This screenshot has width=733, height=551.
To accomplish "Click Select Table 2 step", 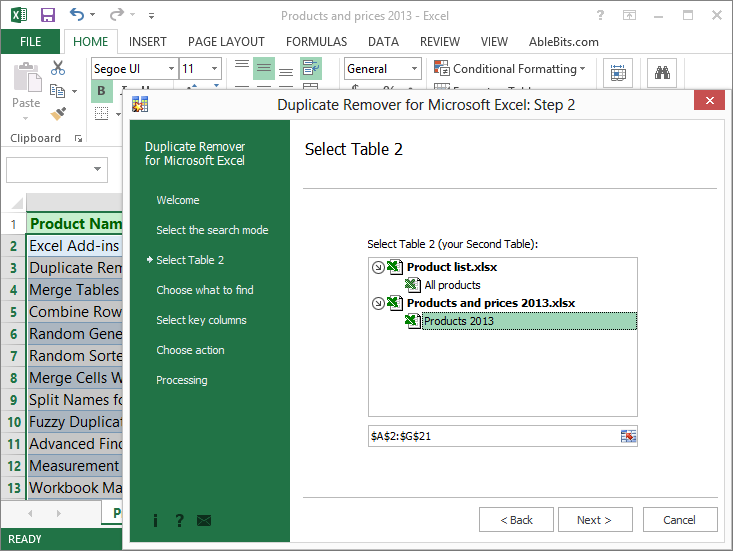I will click(190, 260).
